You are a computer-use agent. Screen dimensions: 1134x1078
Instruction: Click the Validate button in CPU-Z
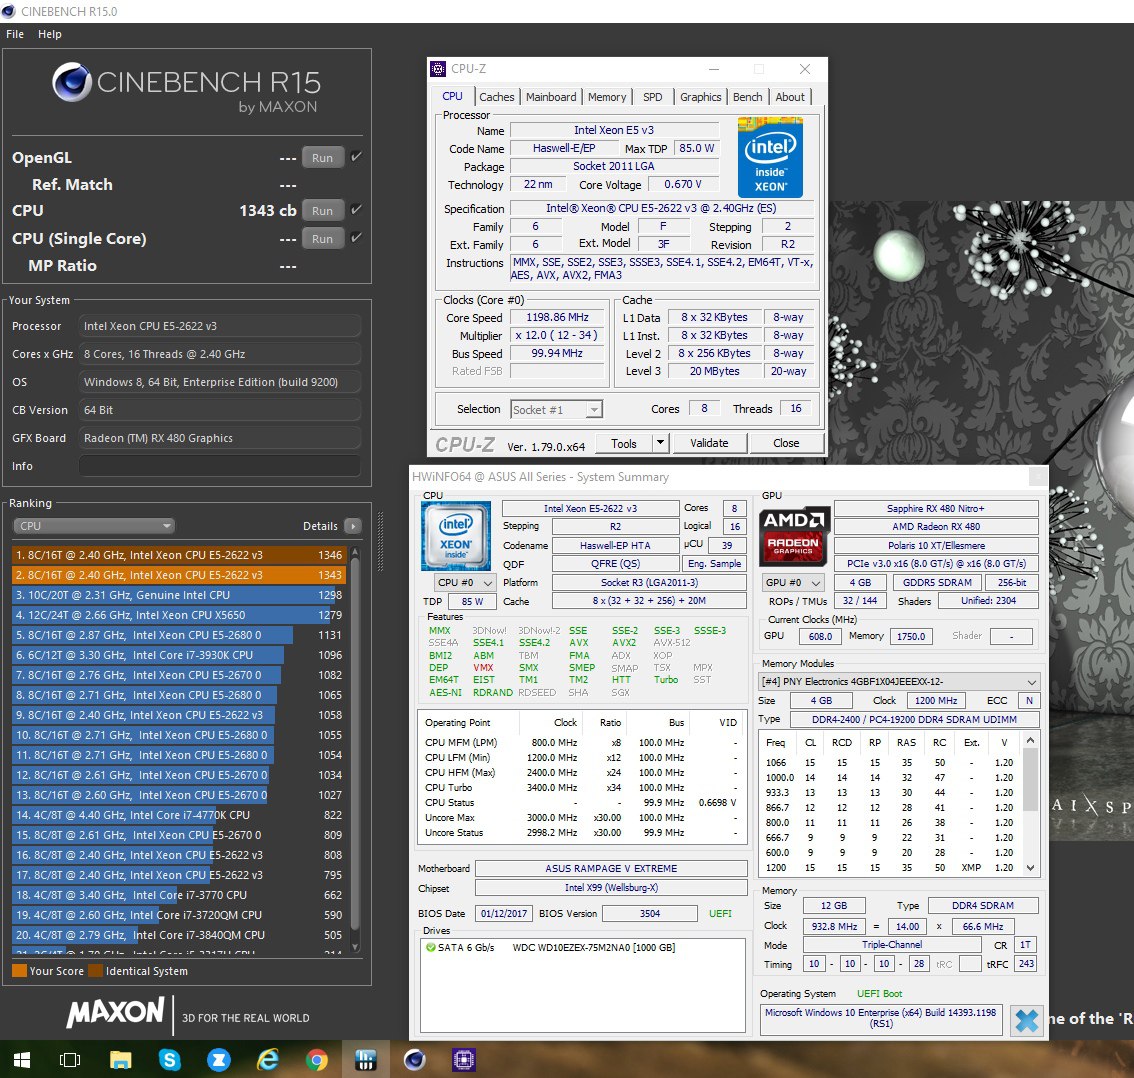click(709, 443)
